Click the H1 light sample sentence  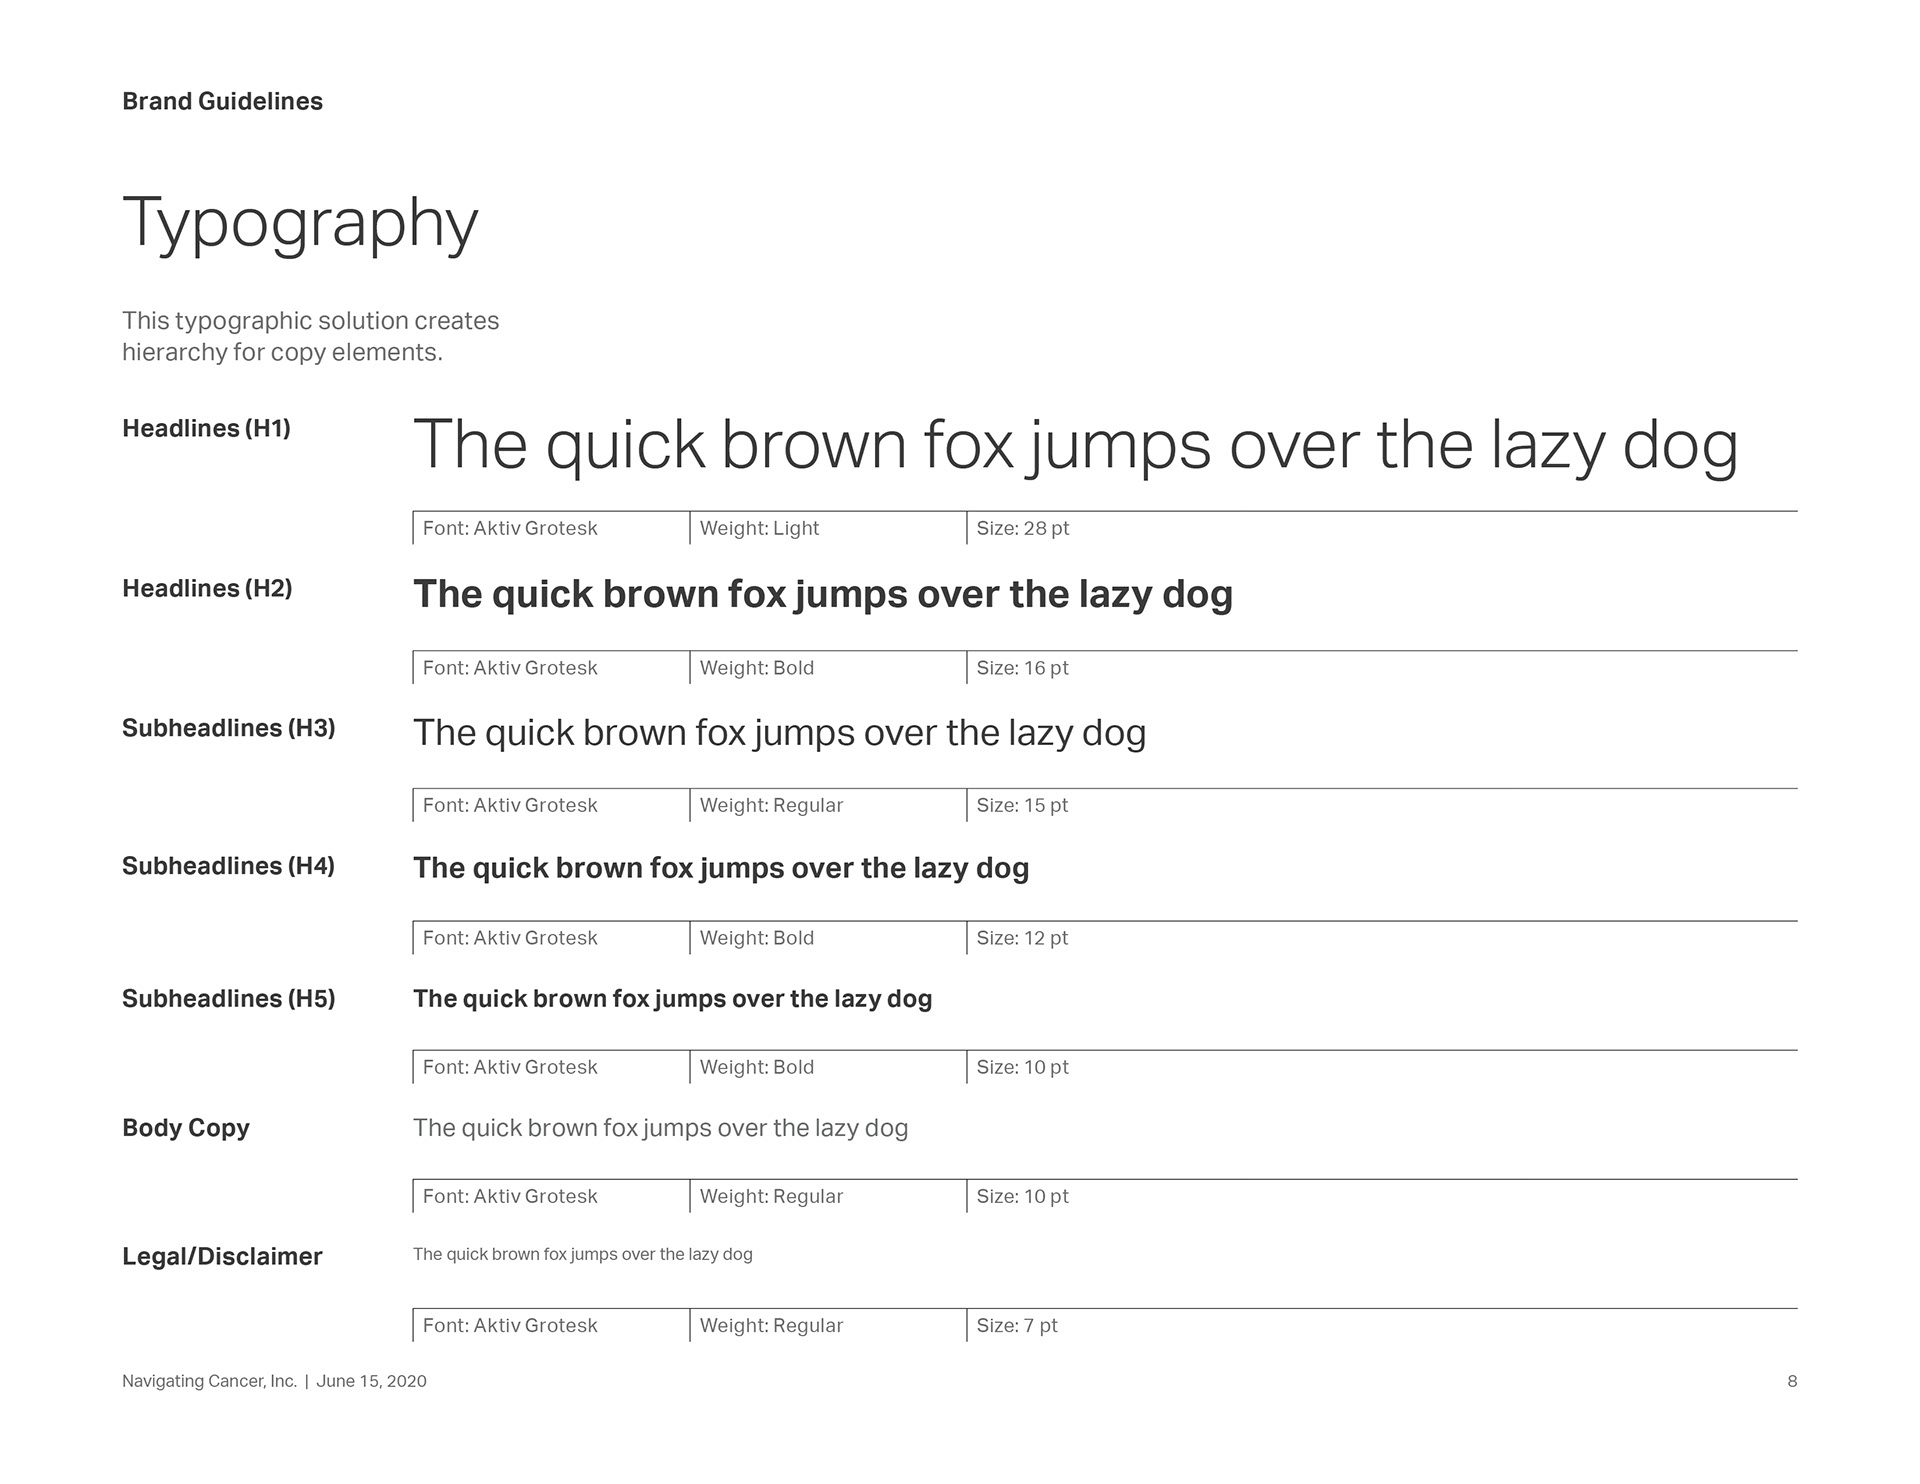pos(1075,447)
